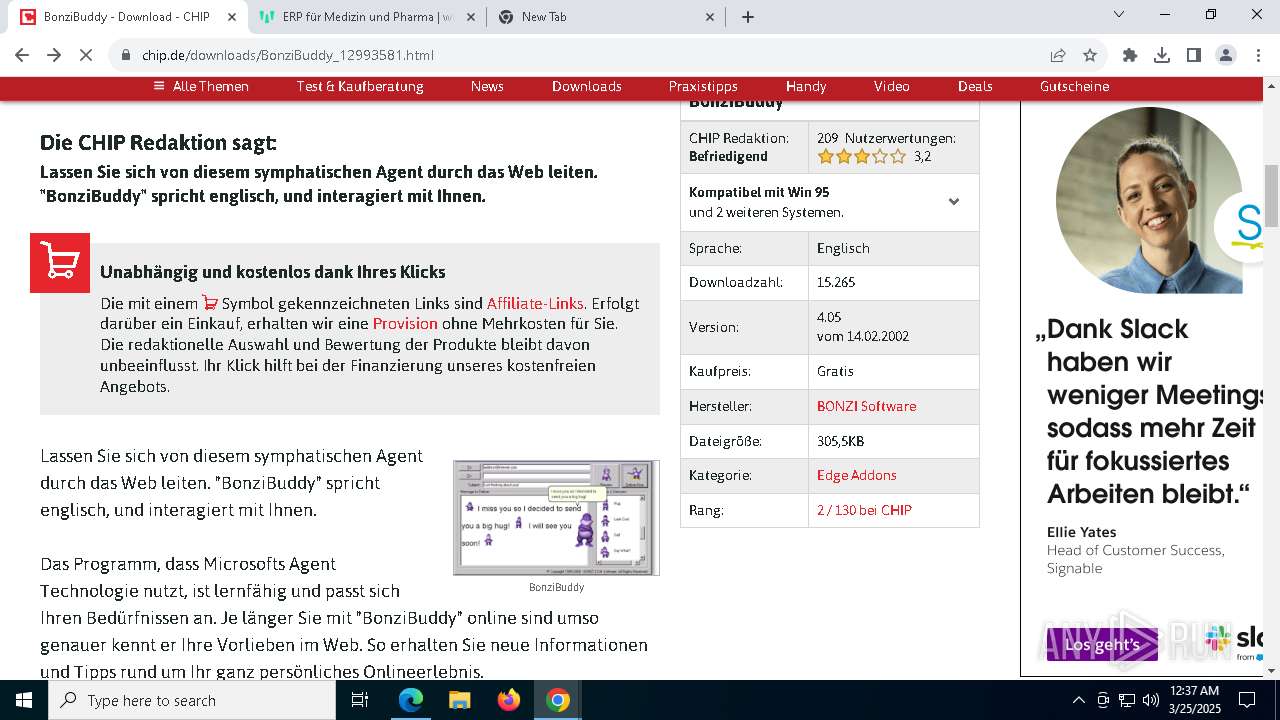Click the user rating stars

point(861,156)
